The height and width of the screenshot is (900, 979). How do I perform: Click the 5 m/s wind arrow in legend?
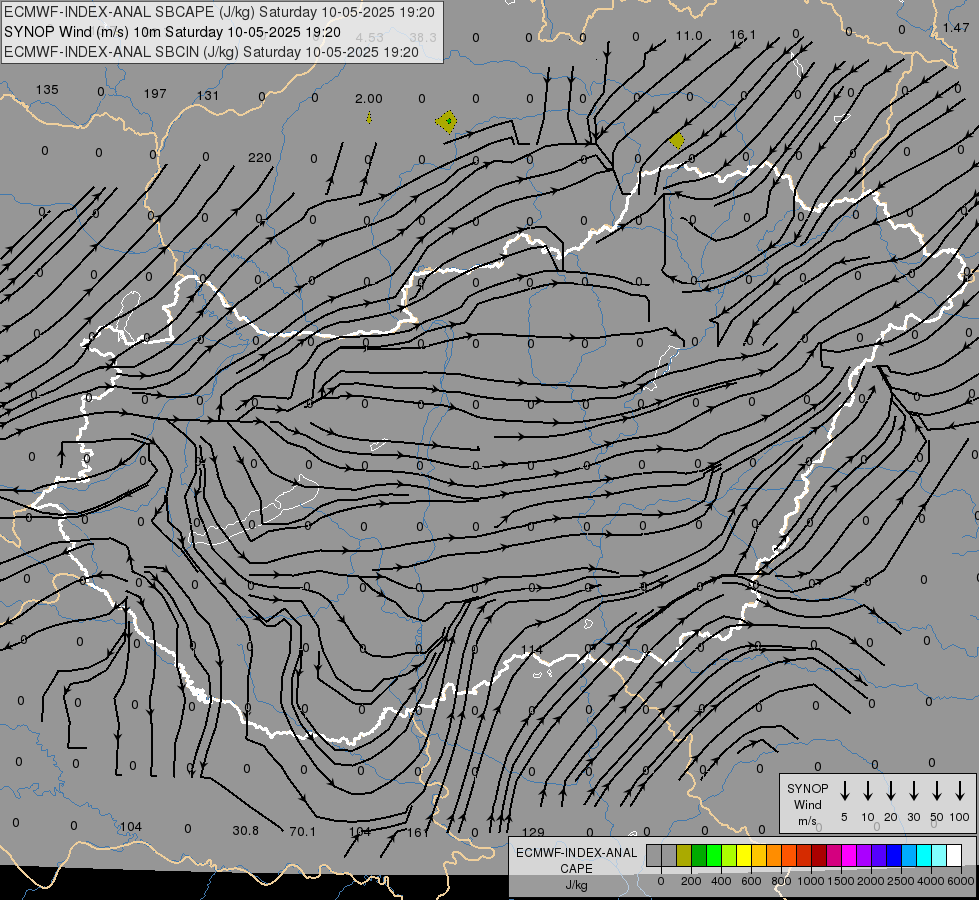point(844,791)
